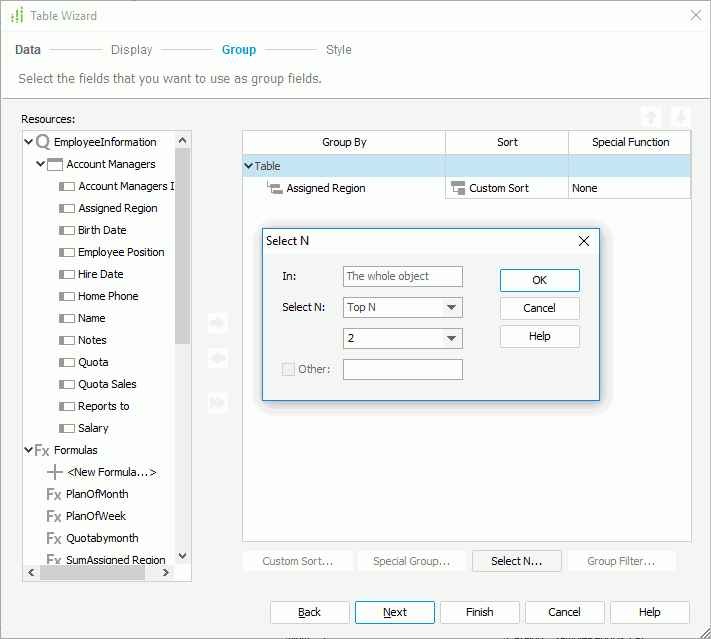
Task: Click the 'The whole object' field
Action: (403, 276)
